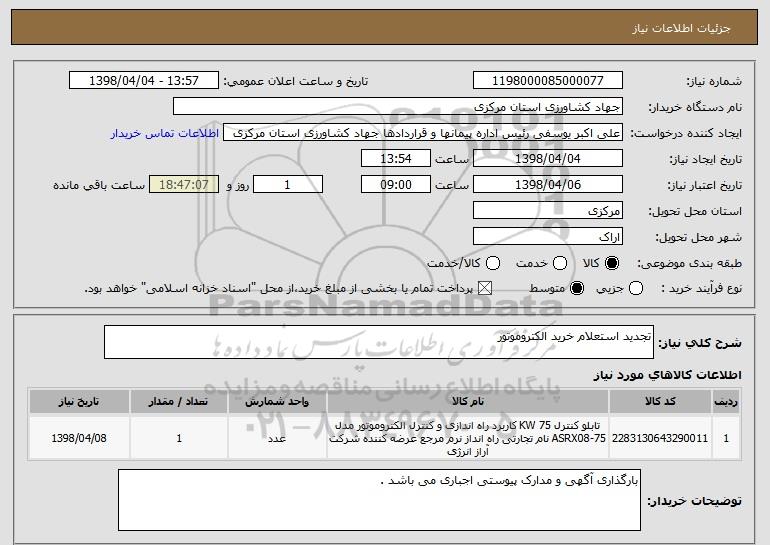Viewport: 770px width, 545px height.
Task: Click the جزئیات اطلاعات نیاز header title
Action: (682, 28)
